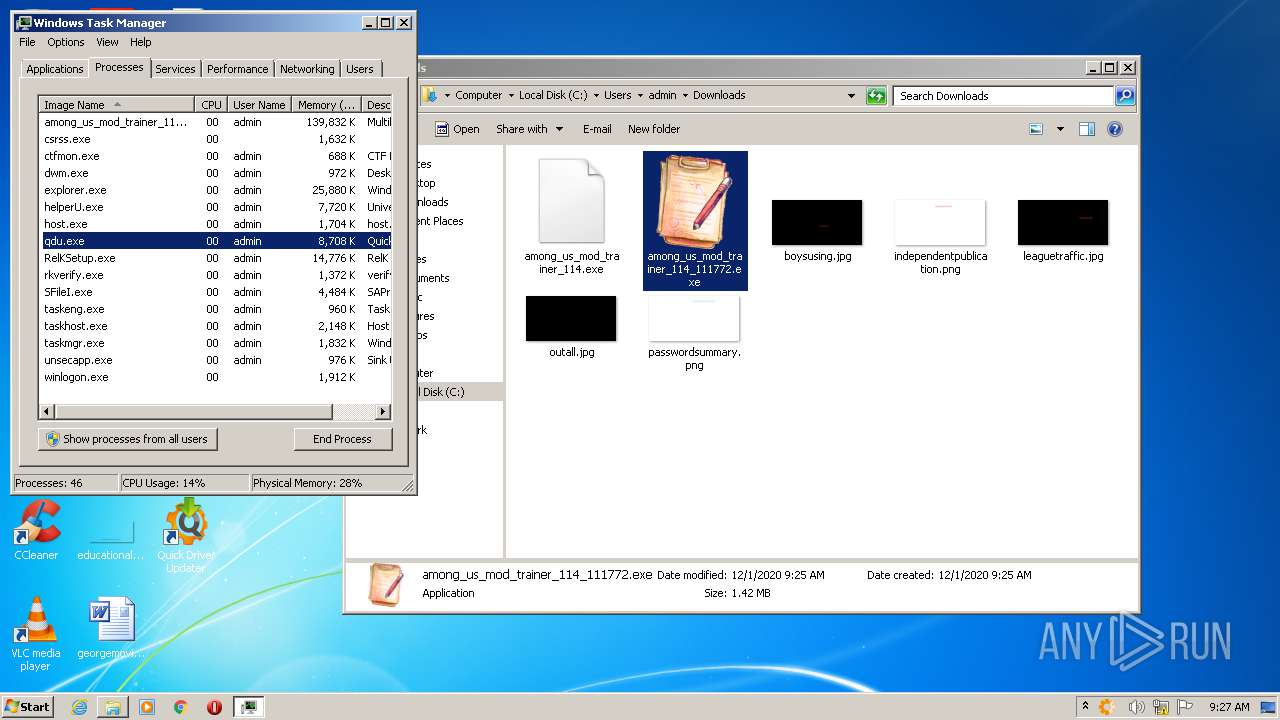Click E-mail in Explorer toolbar
Screen dimensions: 1280x720
point(597,129)
